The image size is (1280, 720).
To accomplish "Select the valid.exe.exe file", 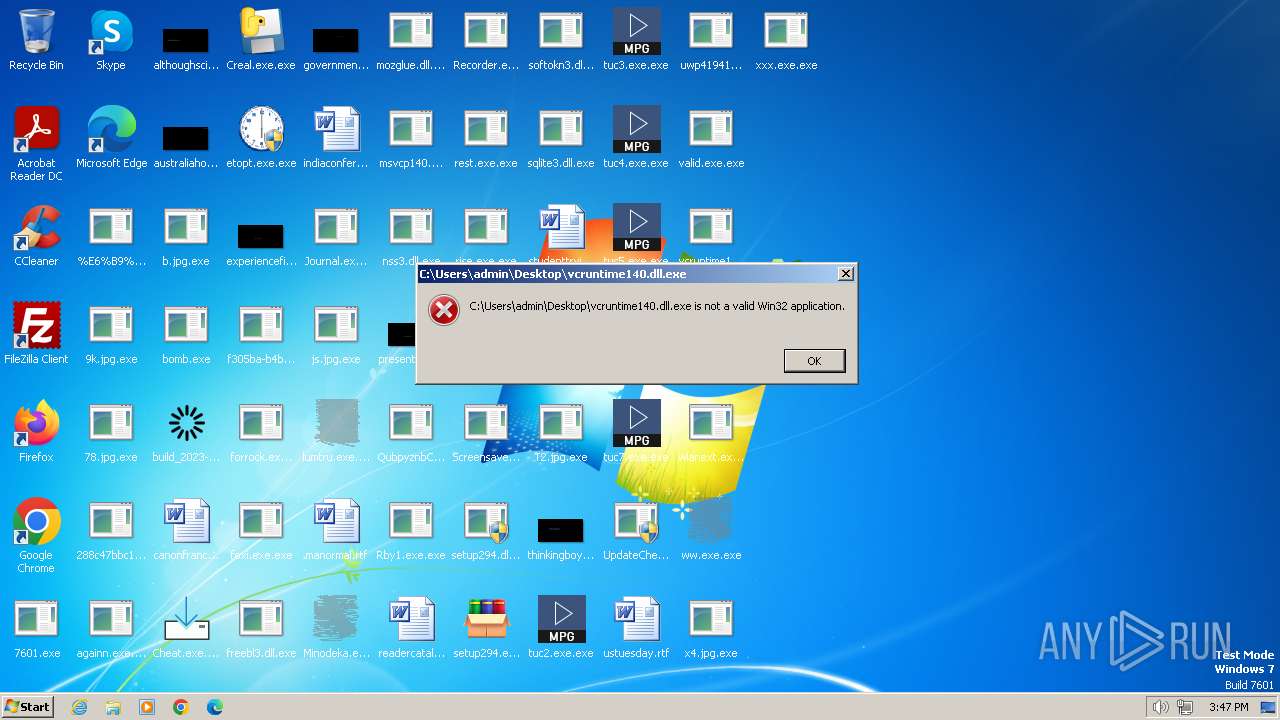I will [x=711, y=138].
